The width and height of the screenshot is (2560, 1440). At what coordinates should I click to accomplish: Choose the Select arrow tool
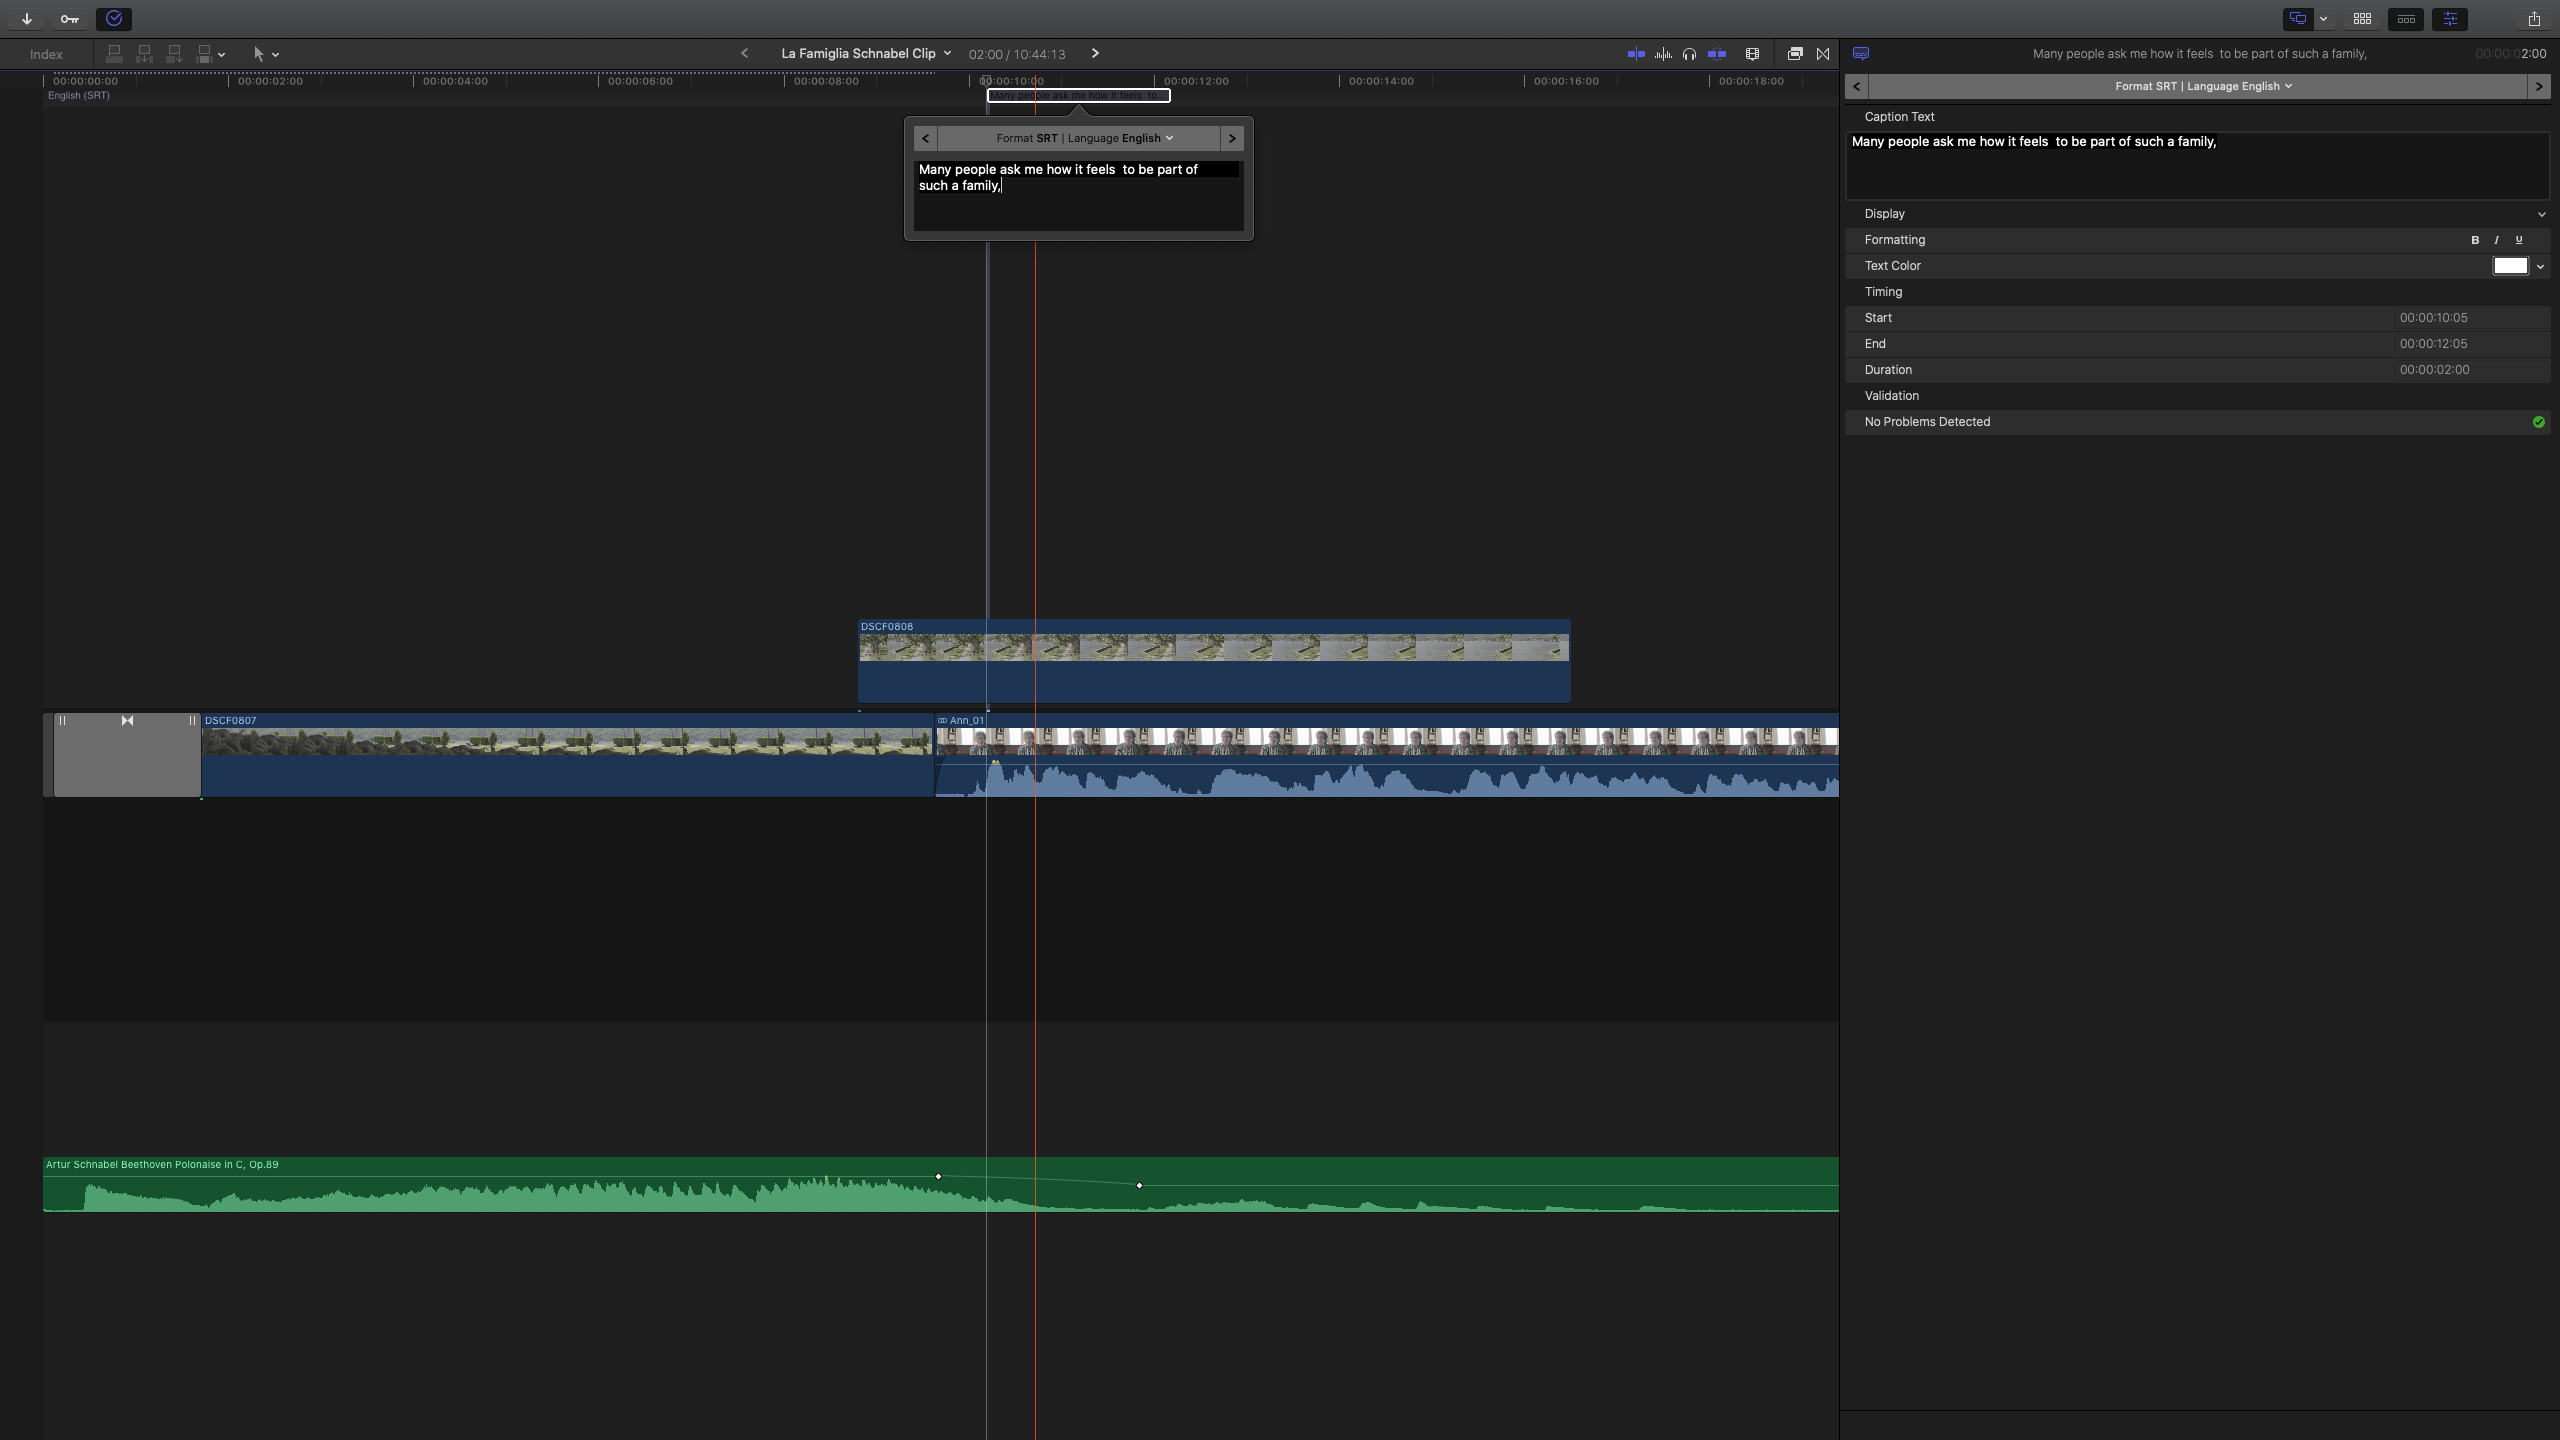click(258, 54)
